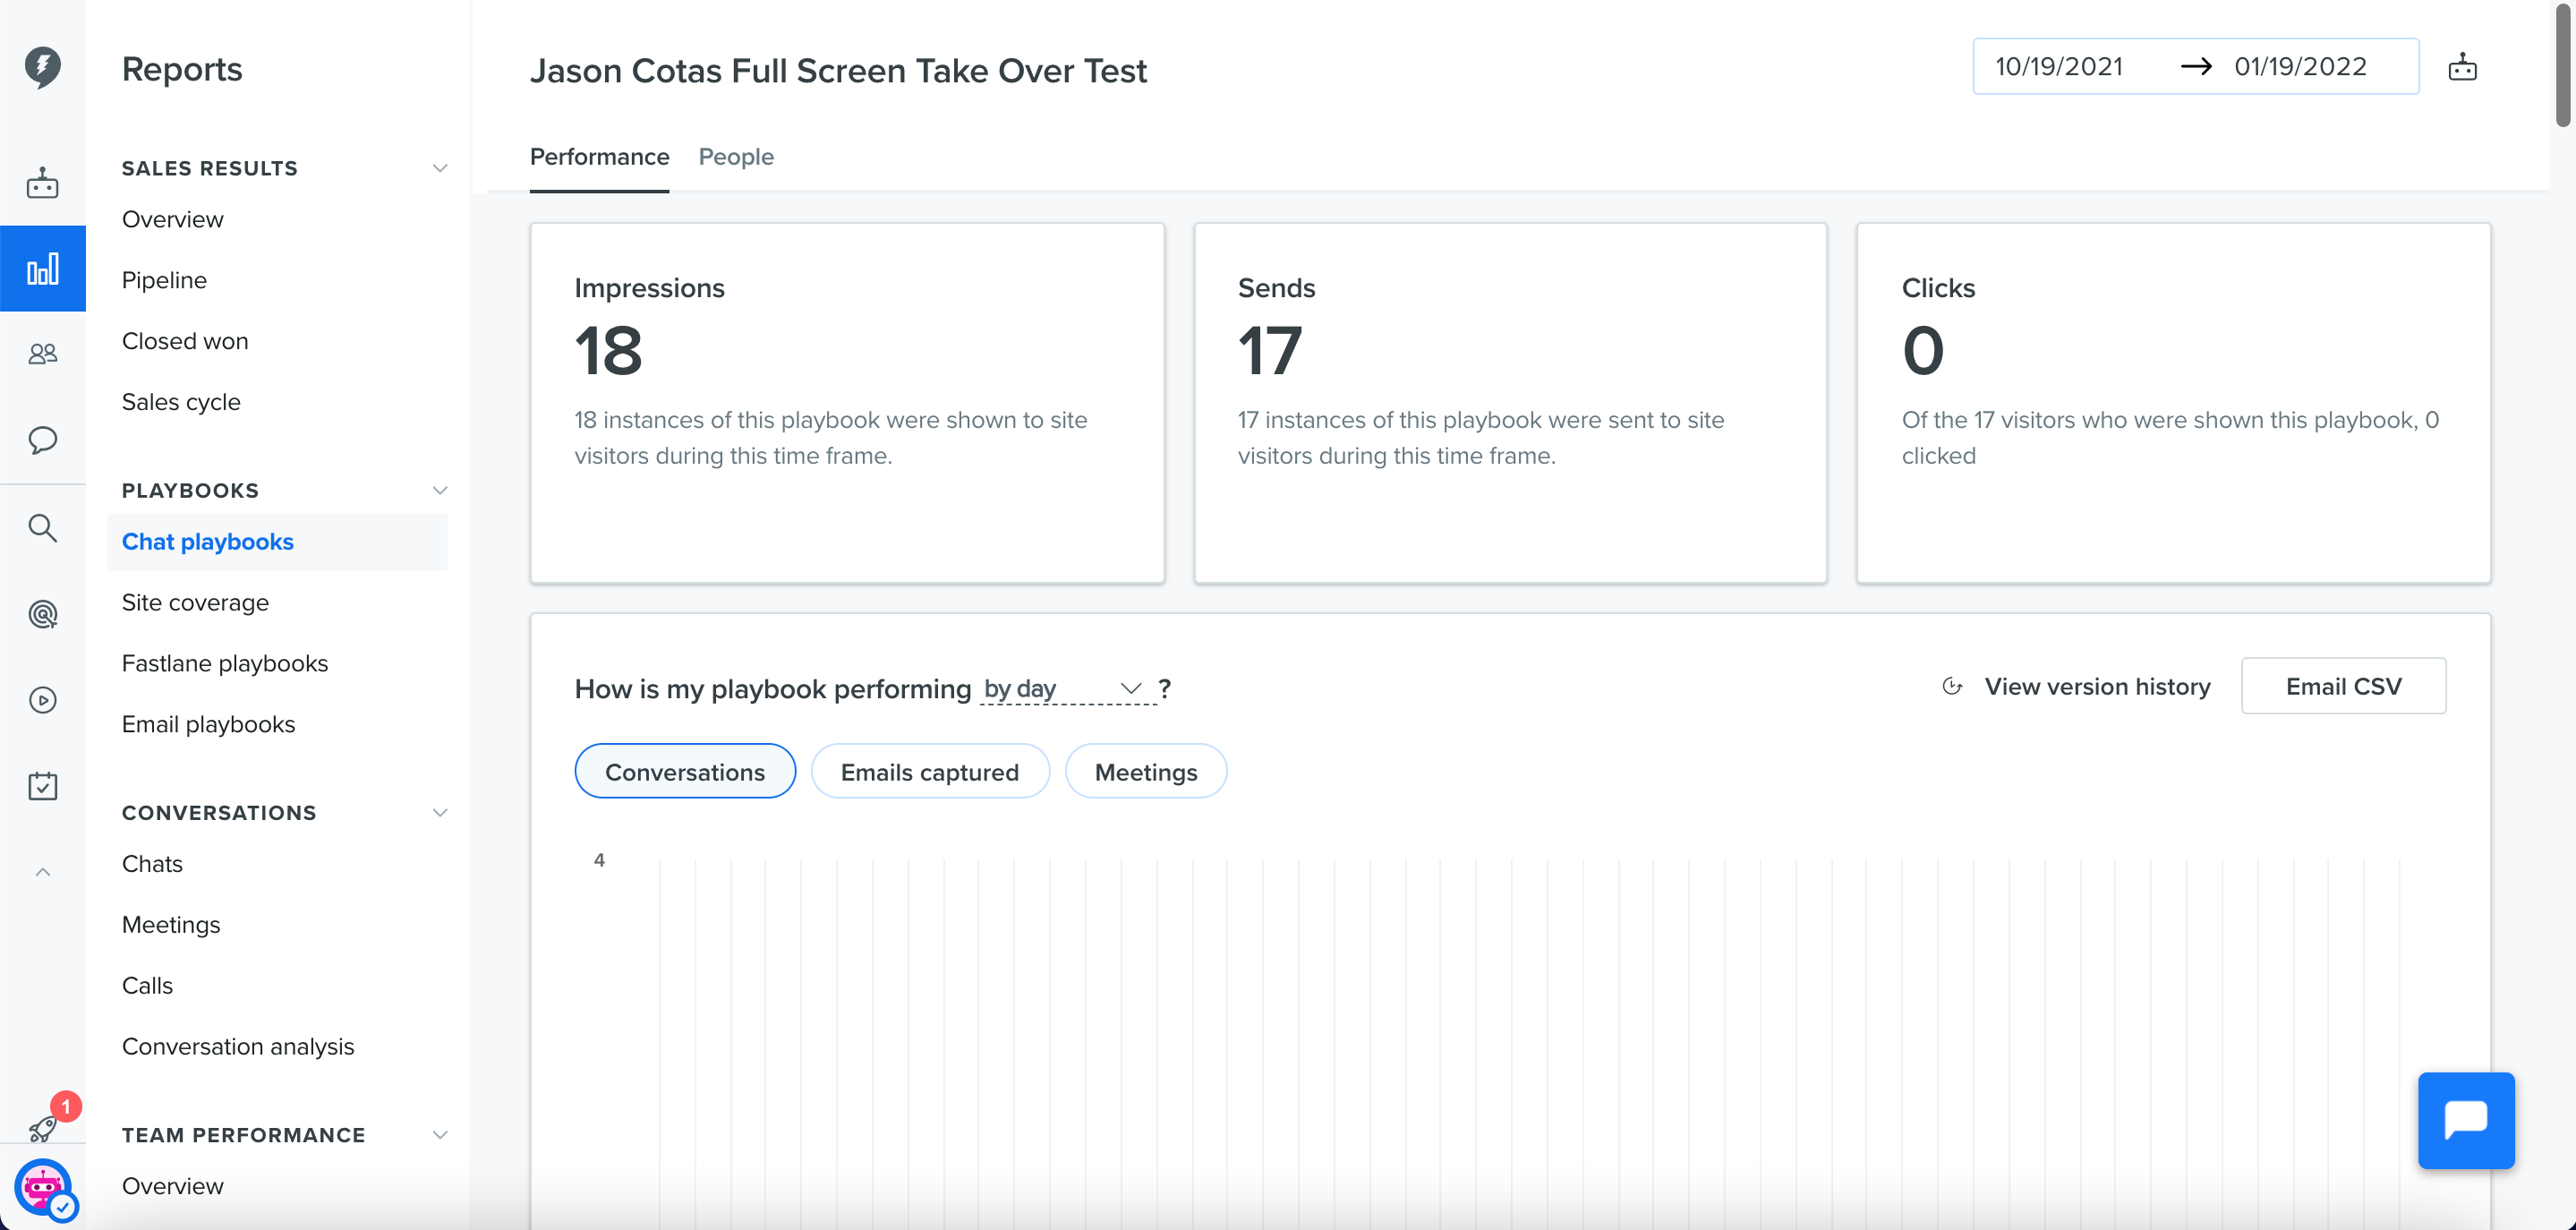Click the bot icon beside the date range
Screen dimensions: 2576x1230
click(x=2462, y=67)
